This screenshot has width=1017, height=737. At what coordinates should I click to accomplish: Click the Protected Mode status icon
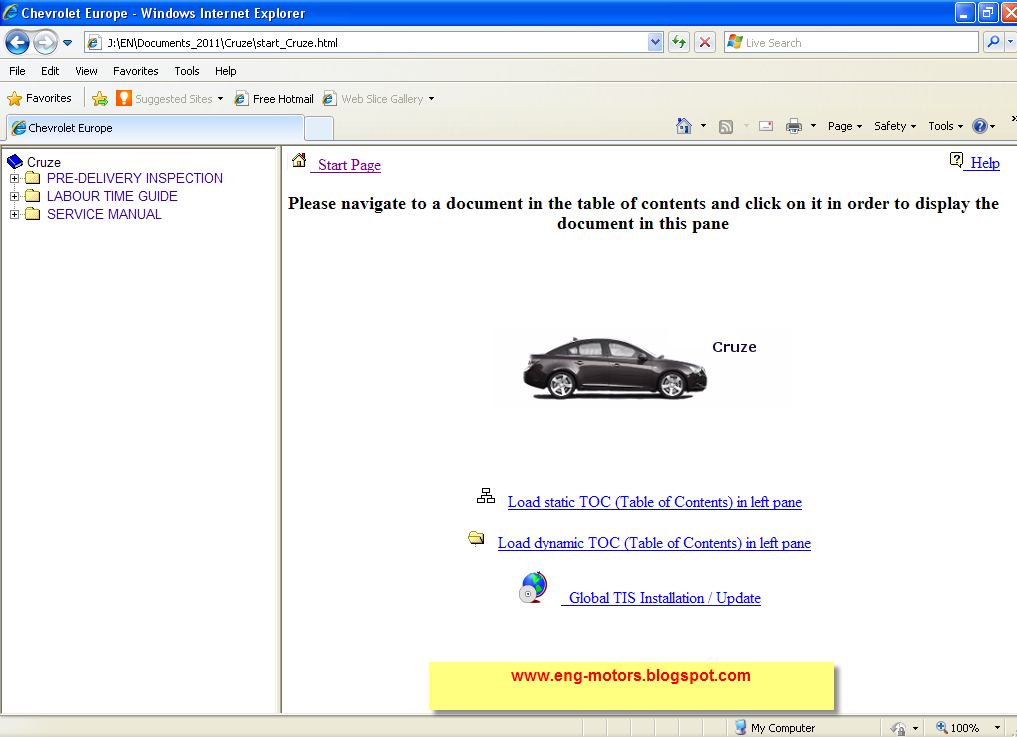(x=898, y=729)
